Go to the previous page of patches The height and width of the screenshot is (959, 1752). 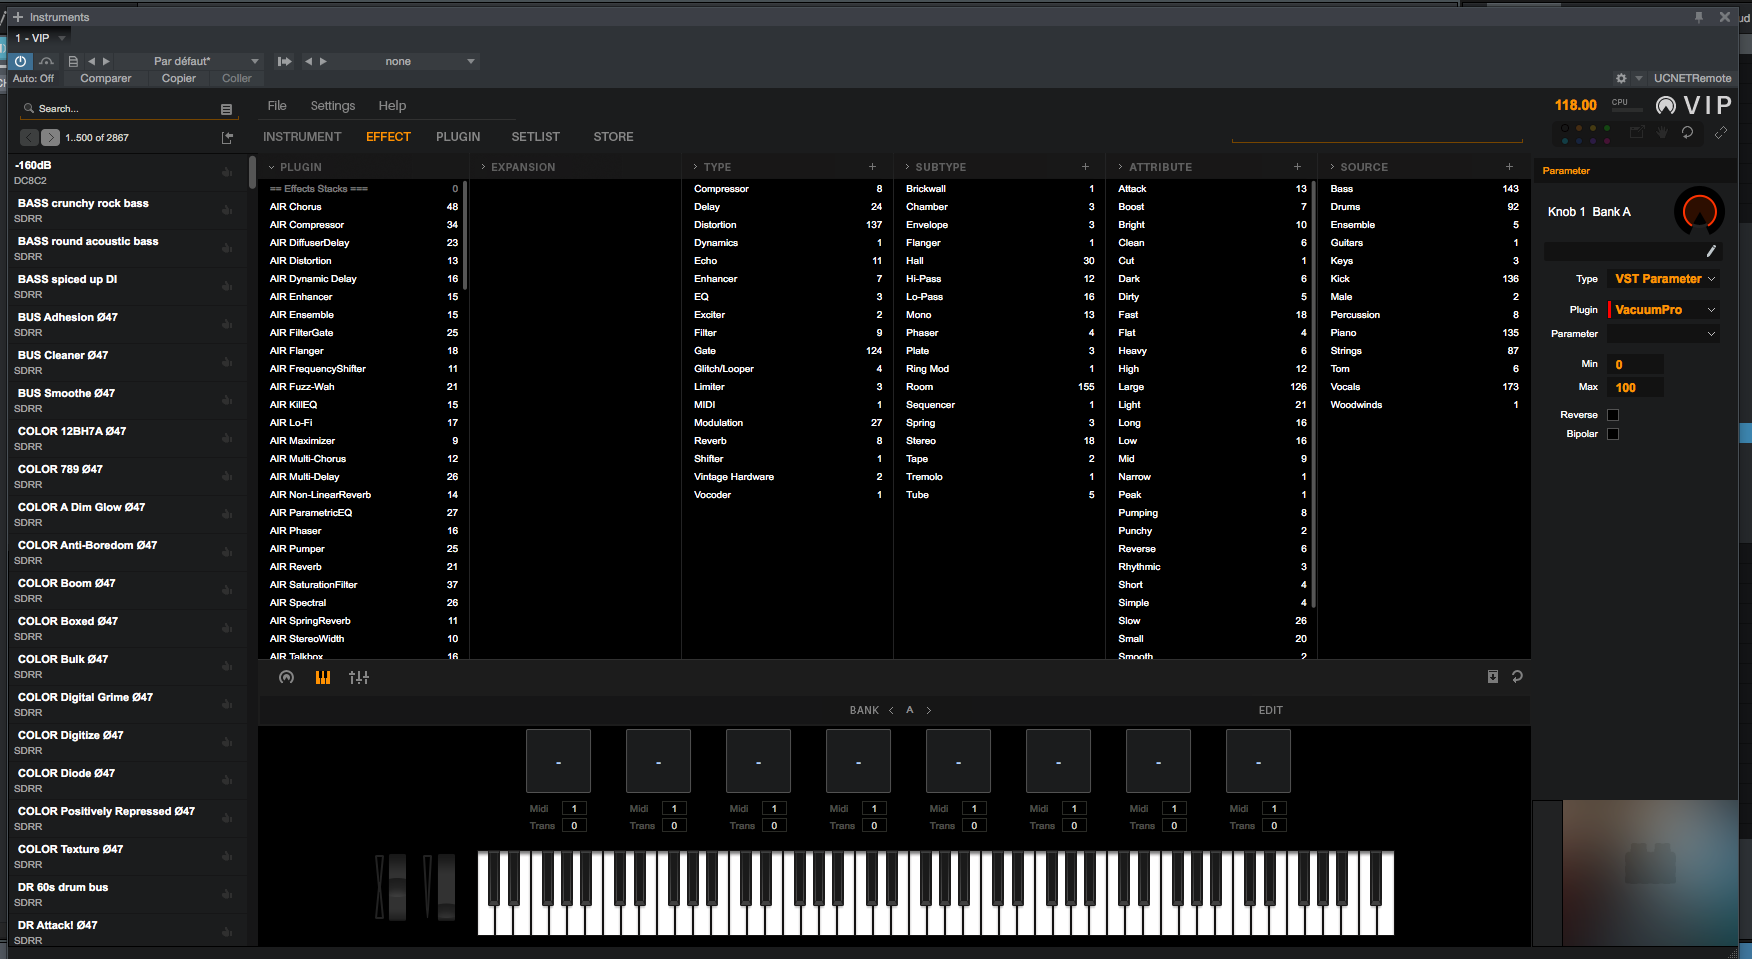29,138
